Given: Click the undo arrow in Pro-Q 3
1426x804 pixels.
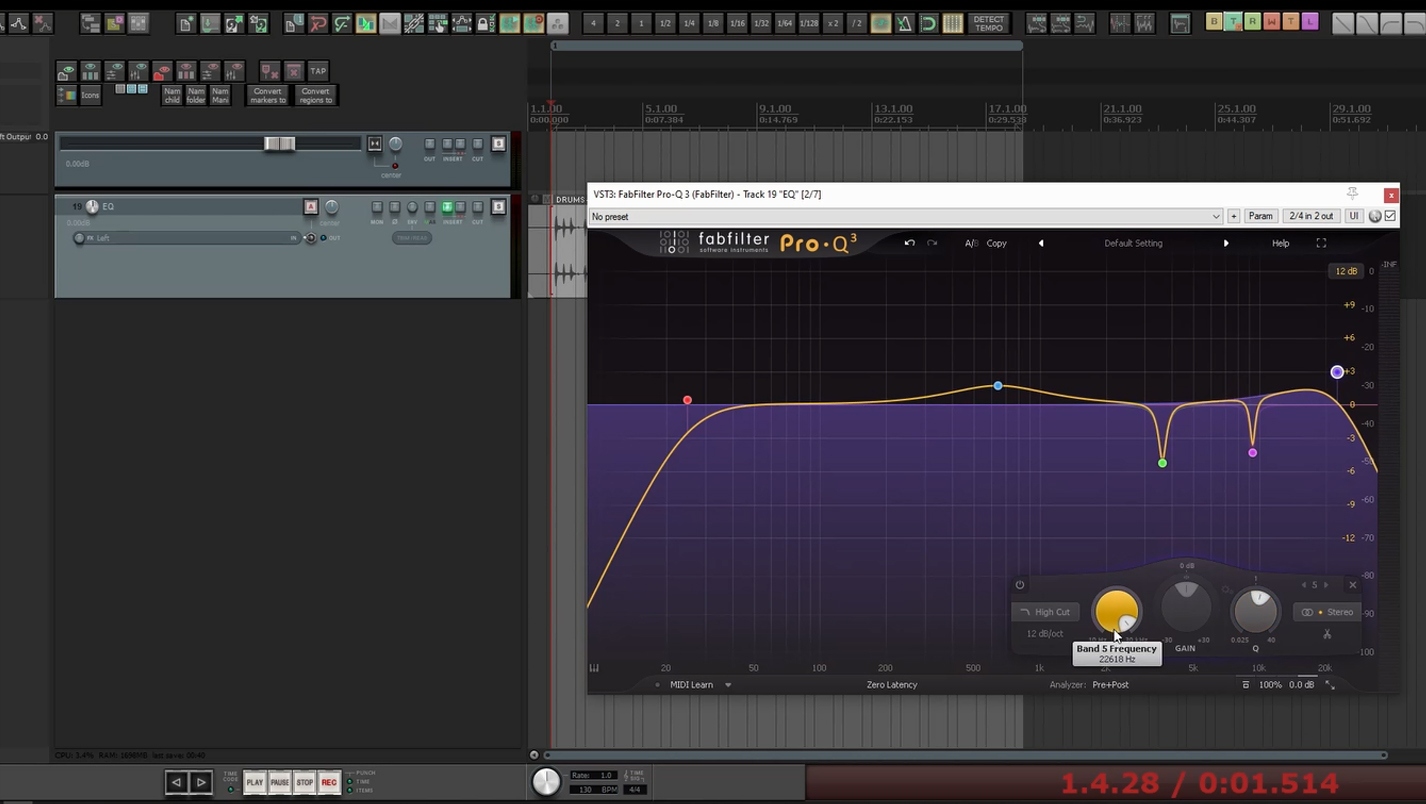Looking at the screenshot, I should pos(909,243).
